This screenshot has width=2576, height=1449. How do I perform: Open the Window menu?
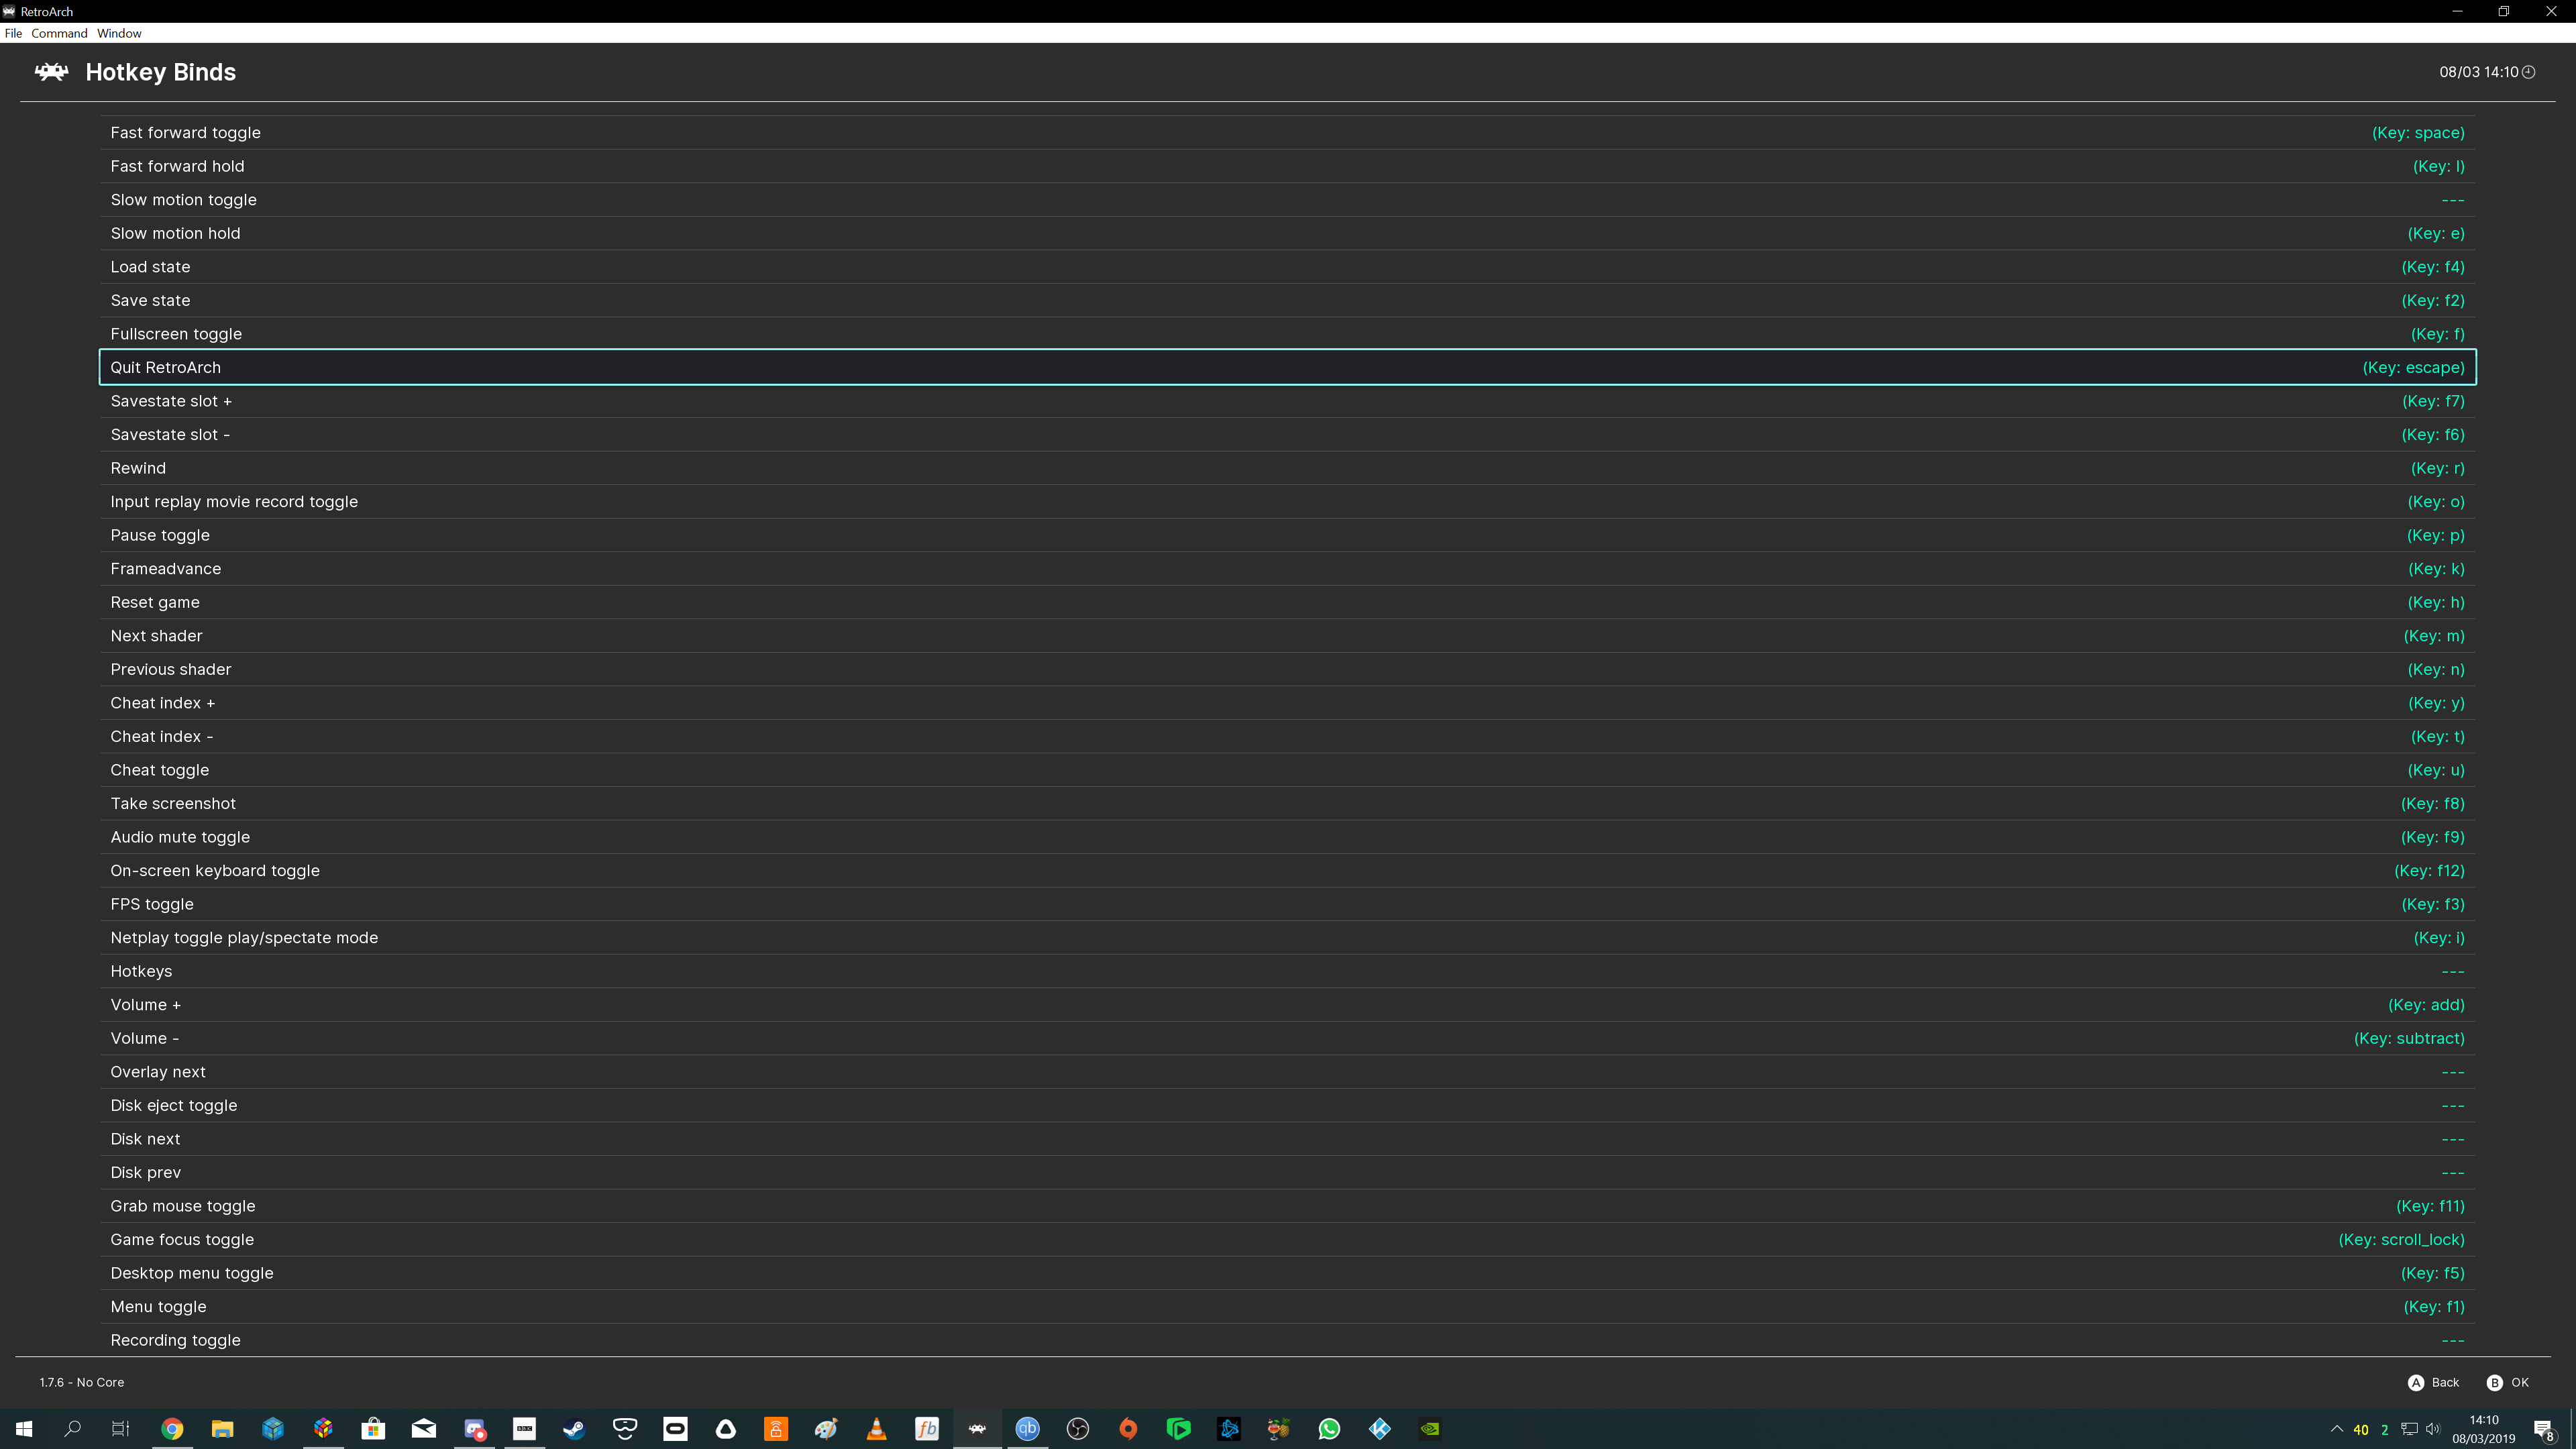click(119, 33)
